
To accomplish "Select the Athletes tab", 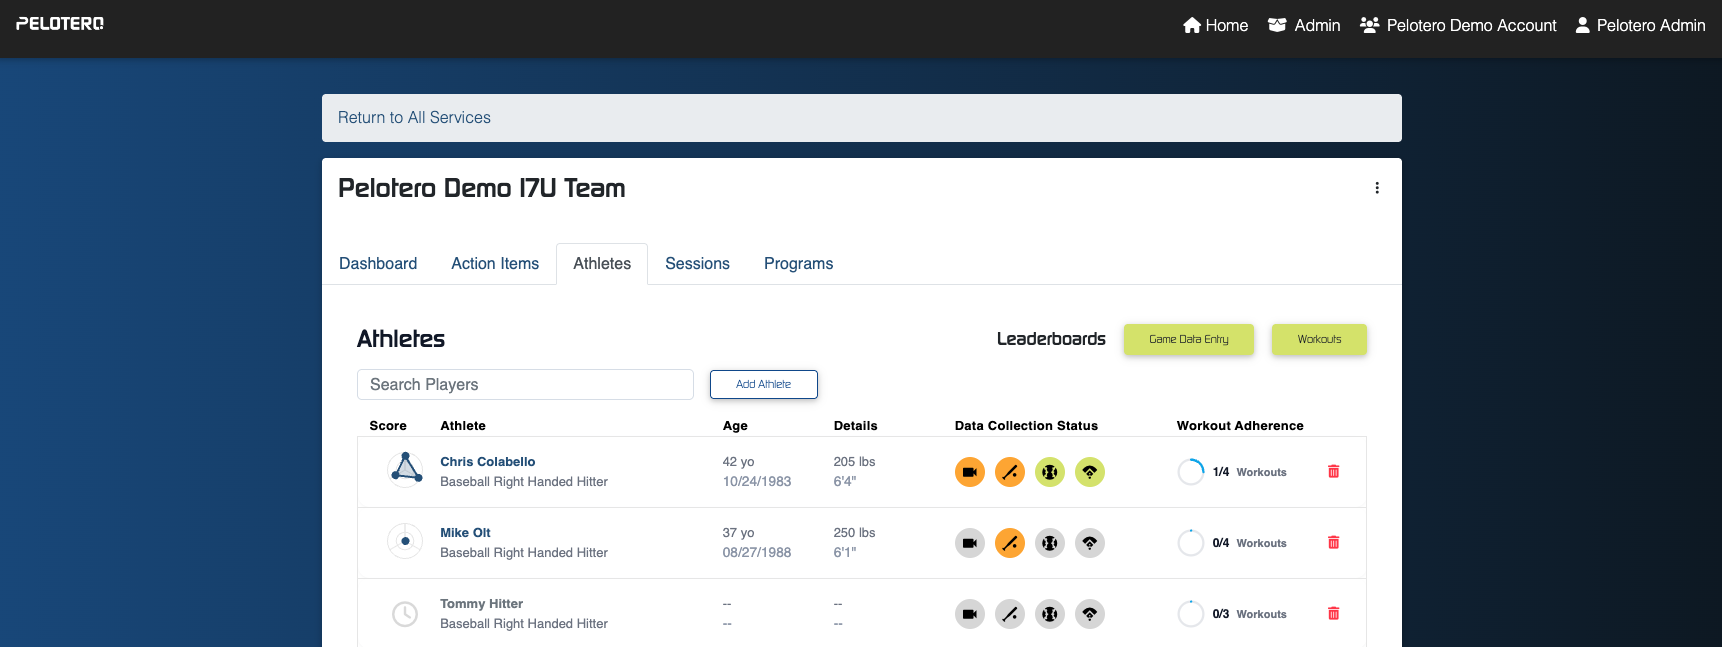I will click(x=602, y=263).
